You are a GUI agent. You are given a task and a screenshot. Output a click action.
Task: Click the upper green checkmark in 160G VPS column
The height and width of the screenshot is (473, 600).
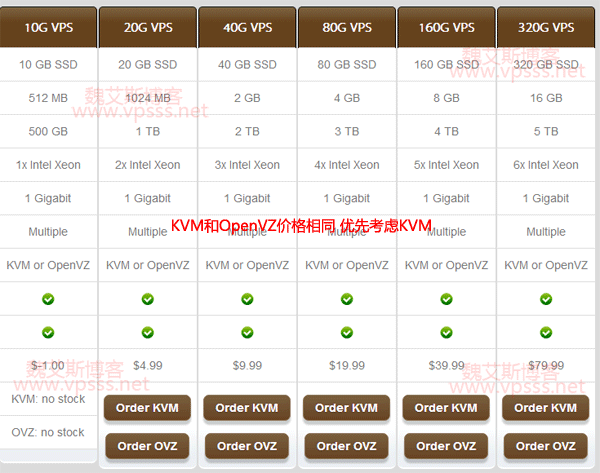[x=446, y=299]
